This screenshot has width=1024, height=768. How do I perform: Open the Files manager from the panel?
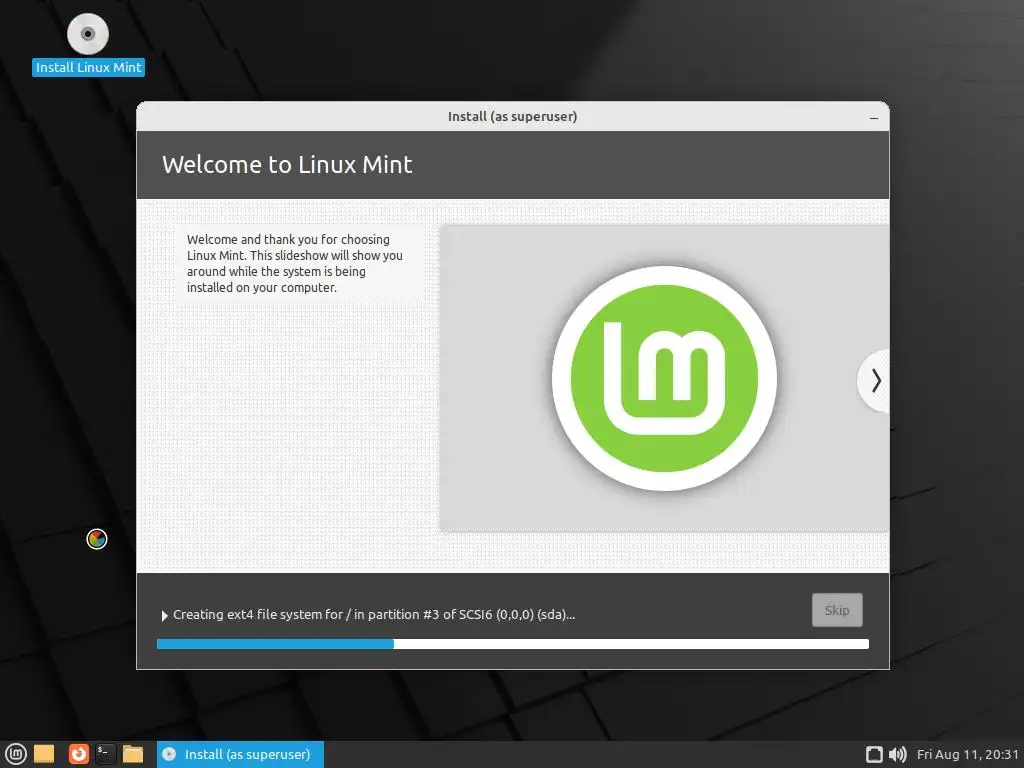(x=133, y=754)
